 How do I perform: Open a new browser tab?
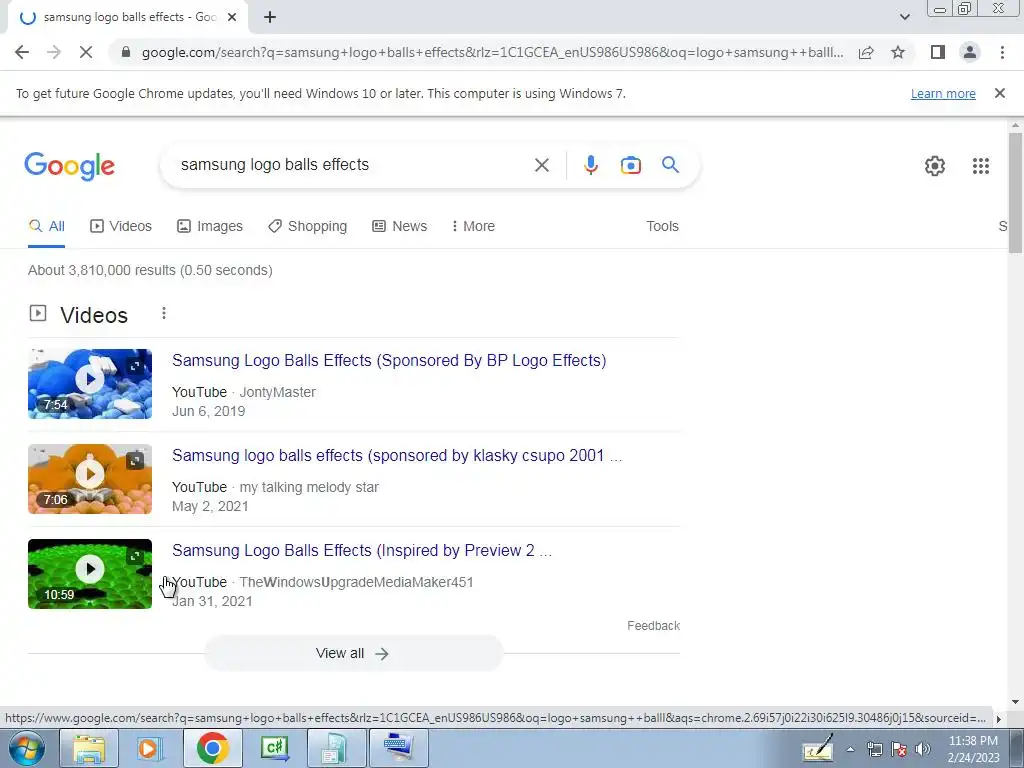pyautogui.click(x=270, y=18)
